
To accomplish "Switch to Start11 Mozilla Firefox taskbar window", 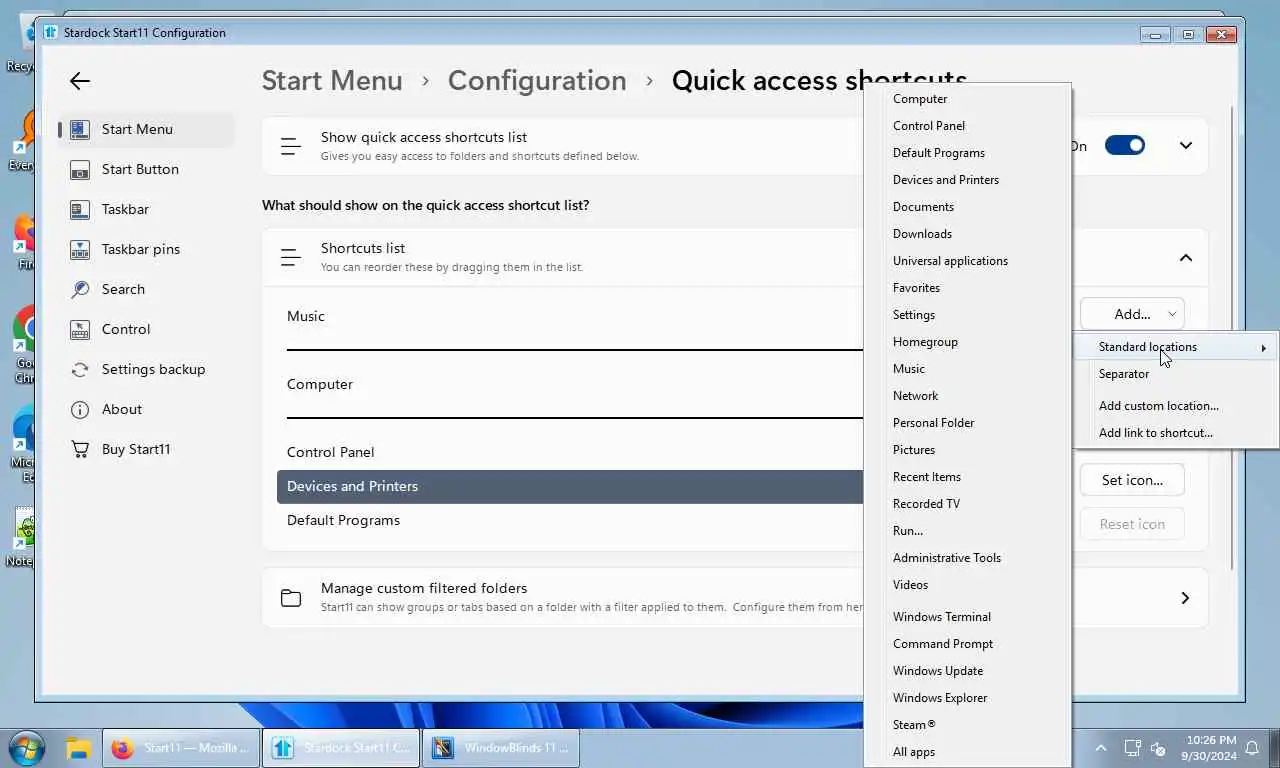I will pyautogui.click(x=181, y=748).
